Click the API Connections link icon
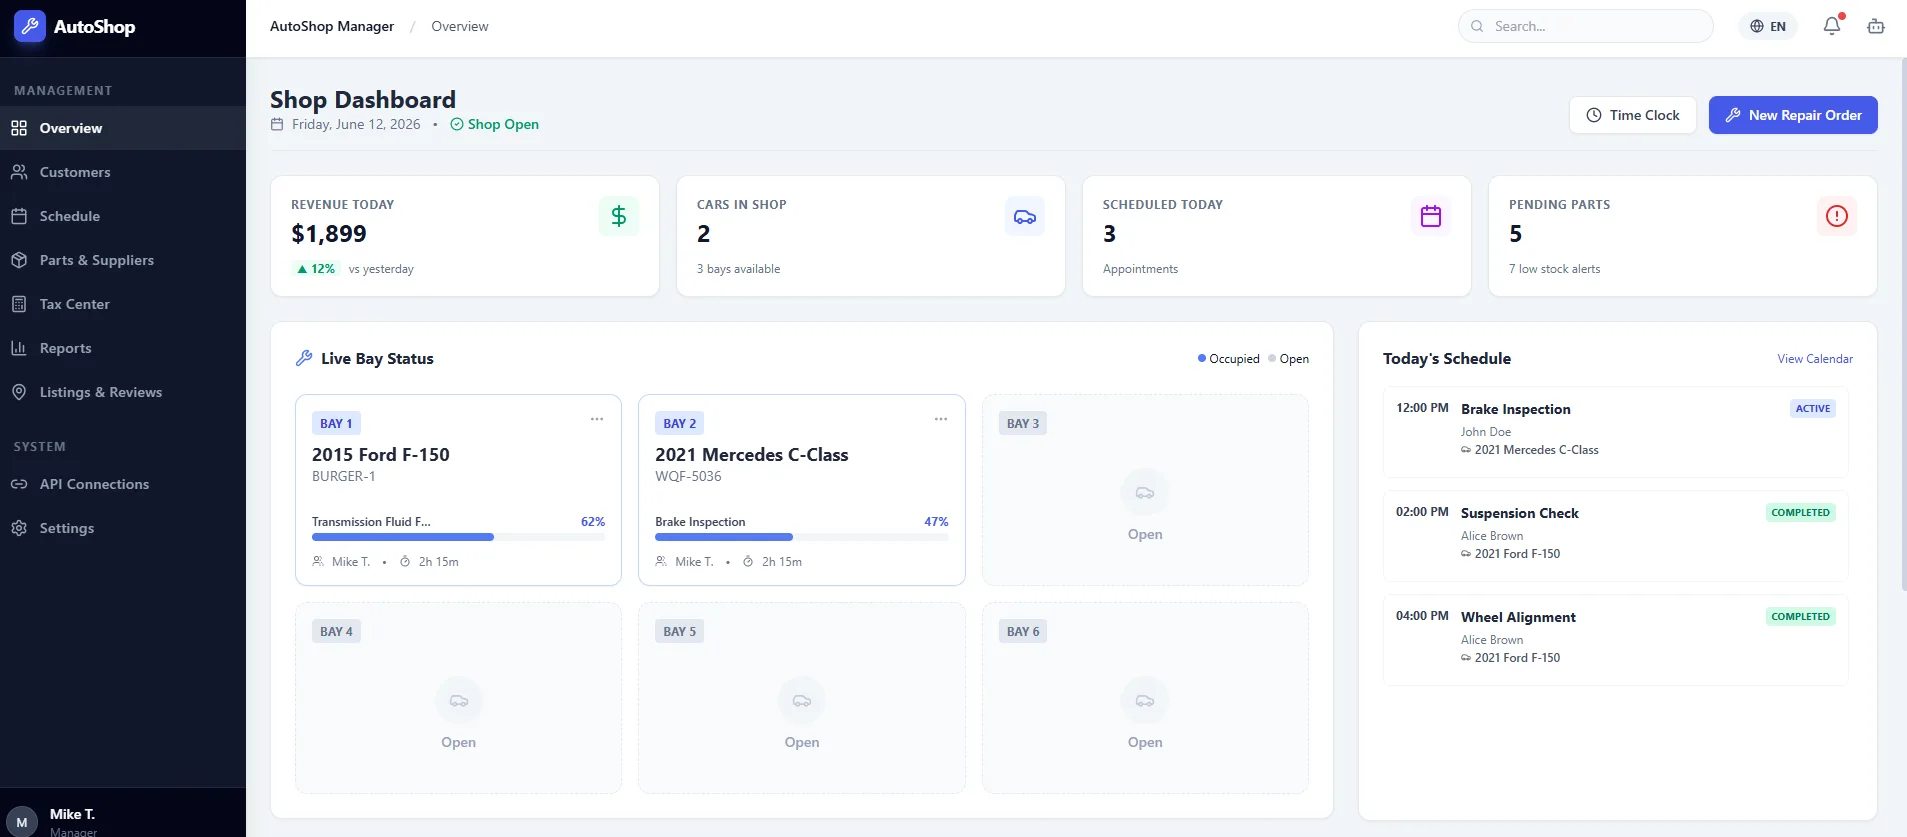 coord(19,484)
